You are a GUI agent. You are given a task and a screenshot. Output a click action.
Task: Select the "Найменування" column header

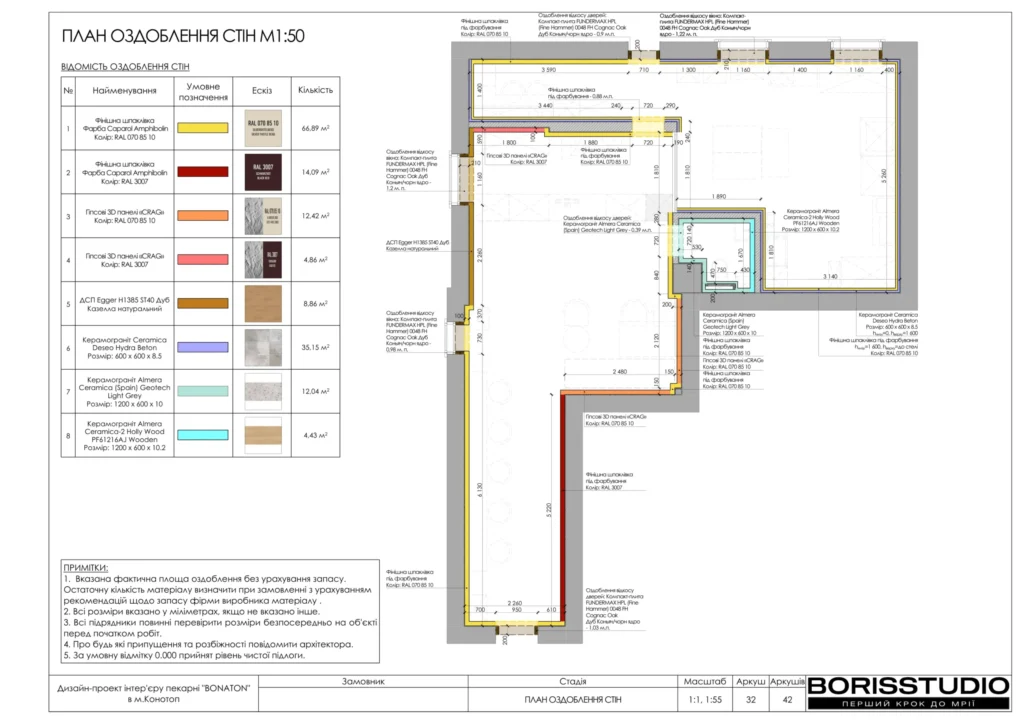[x=124, y=91]
